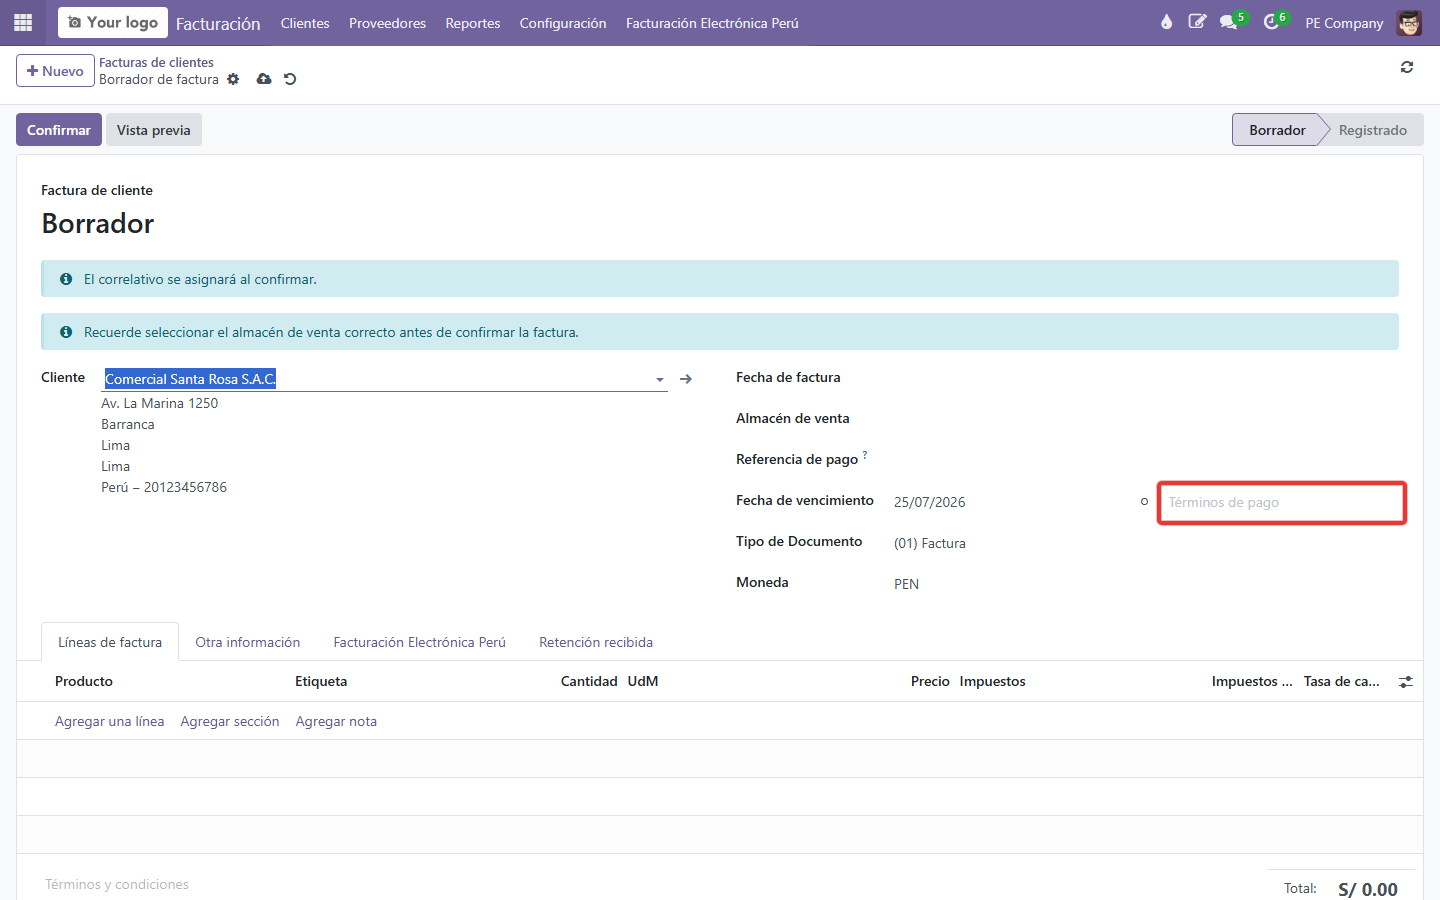Open the apps grid menu icon
This screenshot has width=1440, height=900.
pyautogui.click(x=23, y=22)
